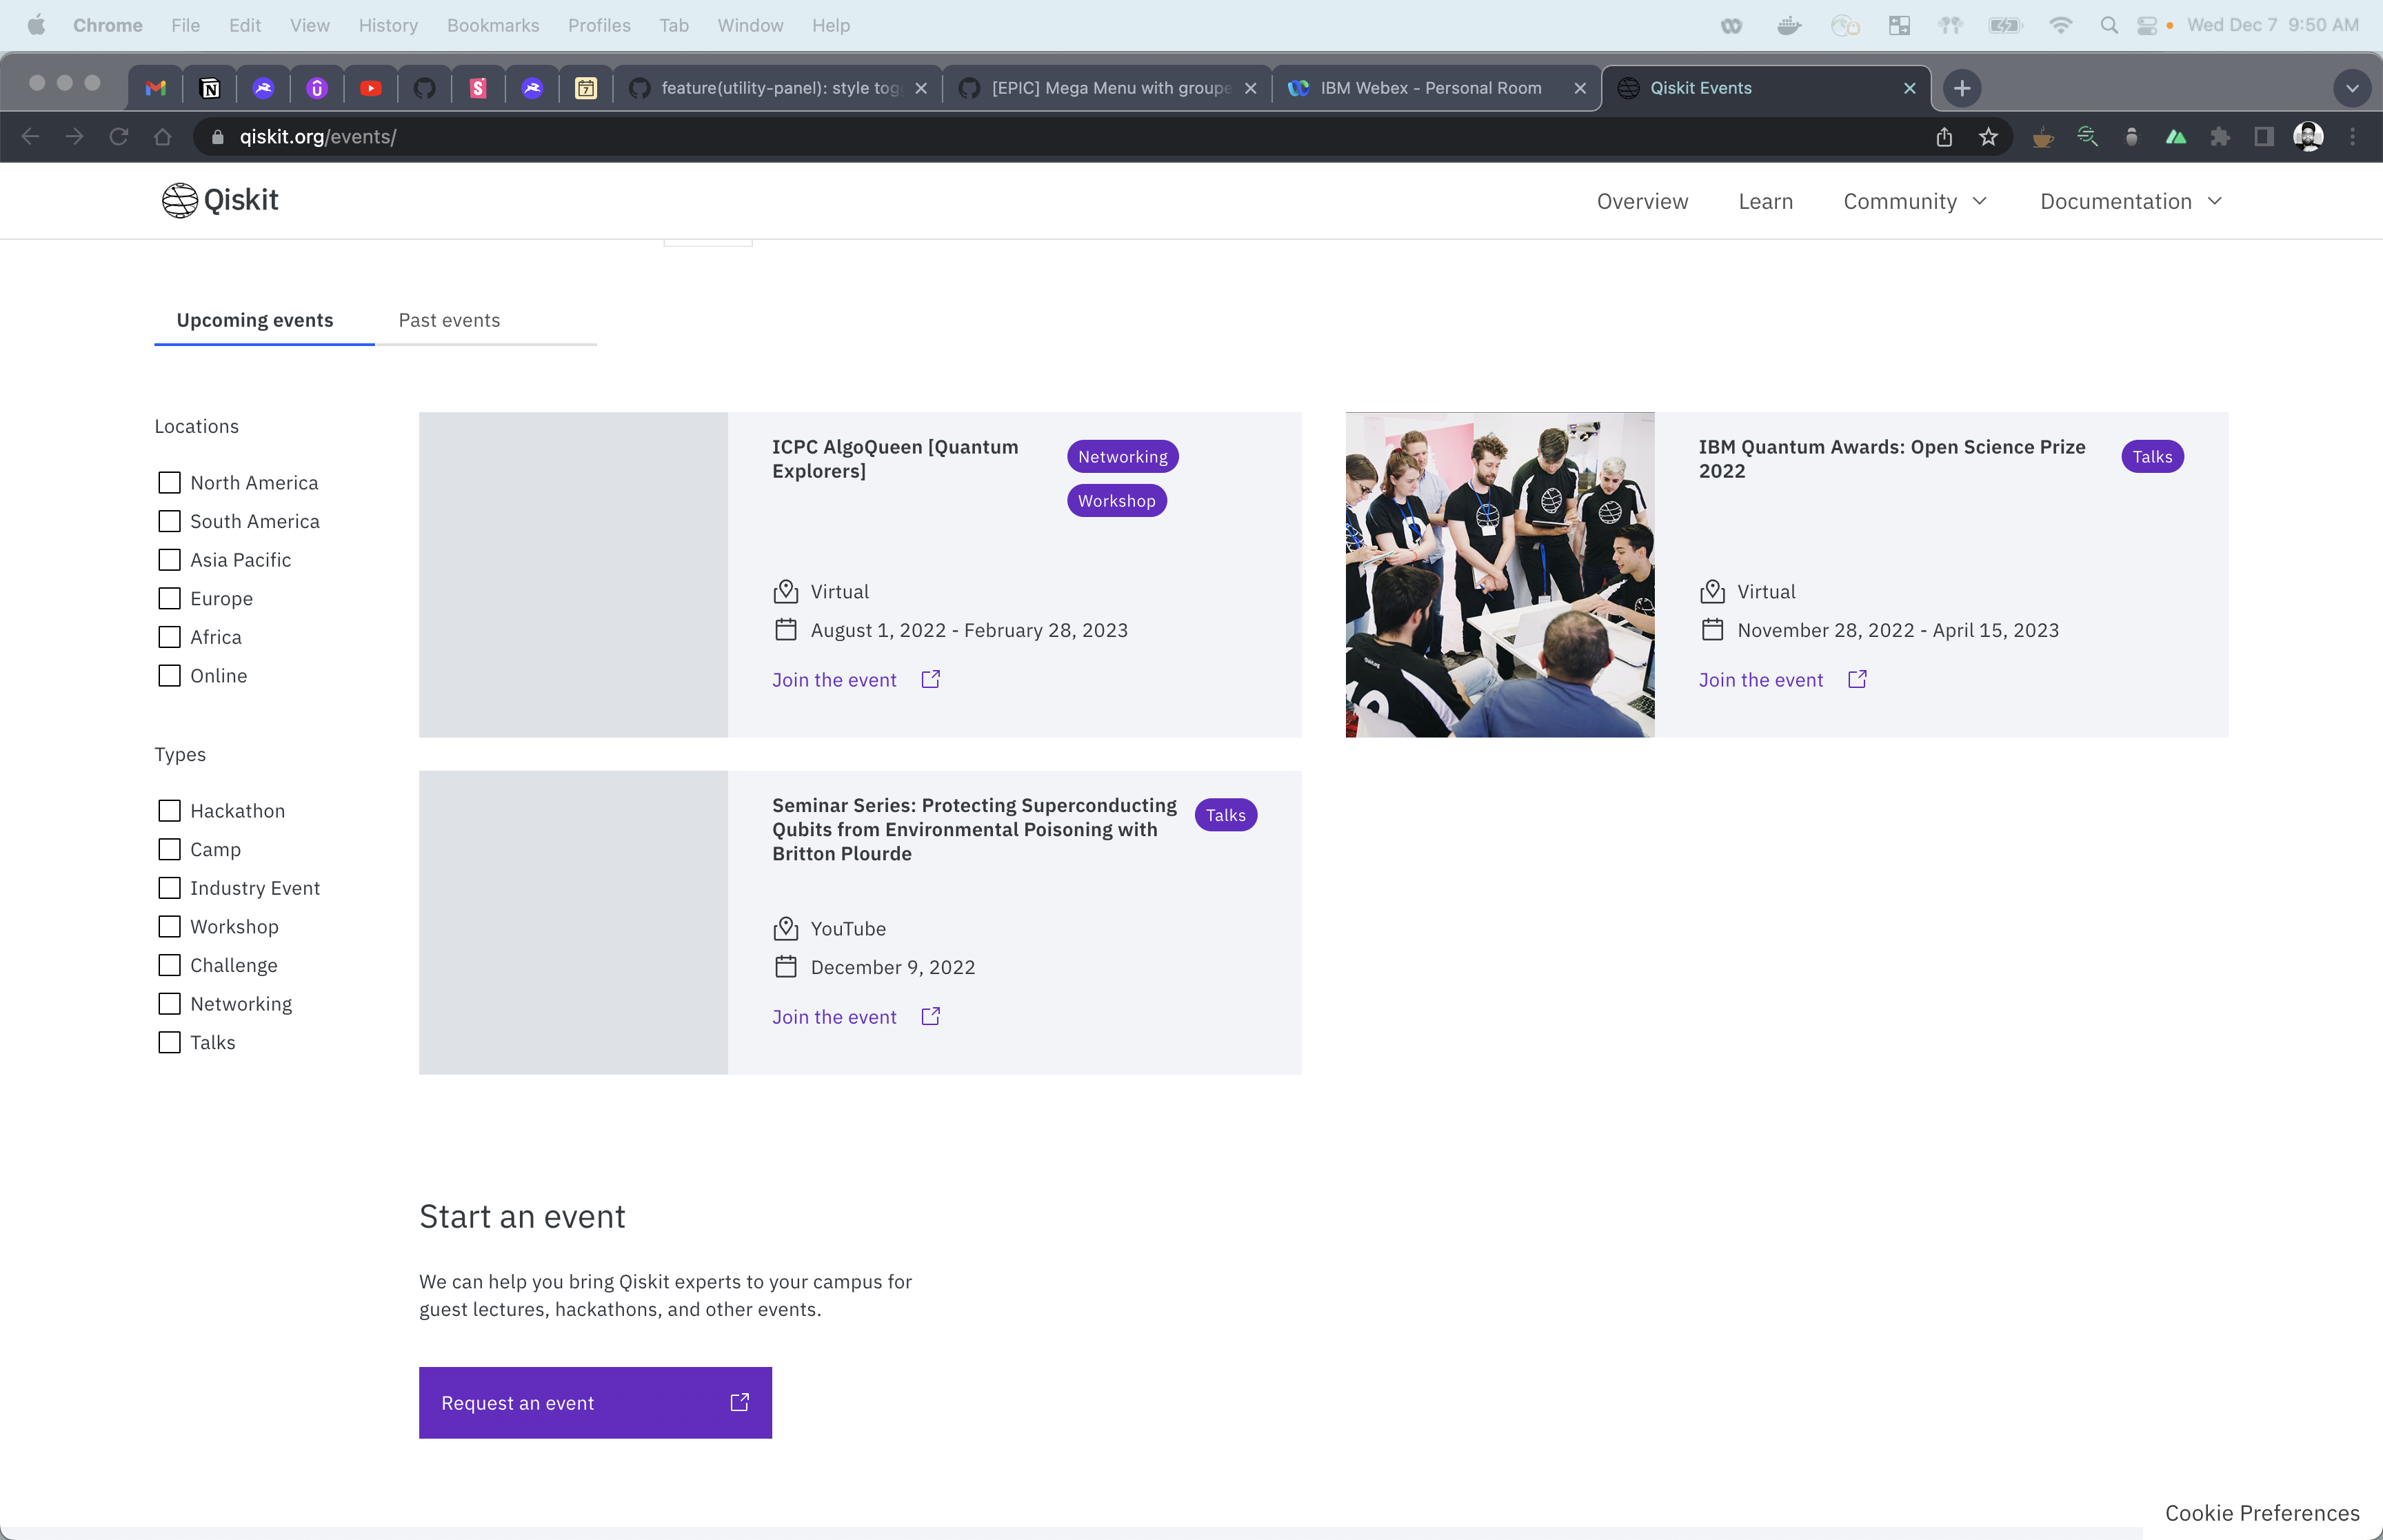Image resolution: width=2383 pixels, height=1540 pixels.
Task: Open new tab with plus icon
Action: point(1962,88)
